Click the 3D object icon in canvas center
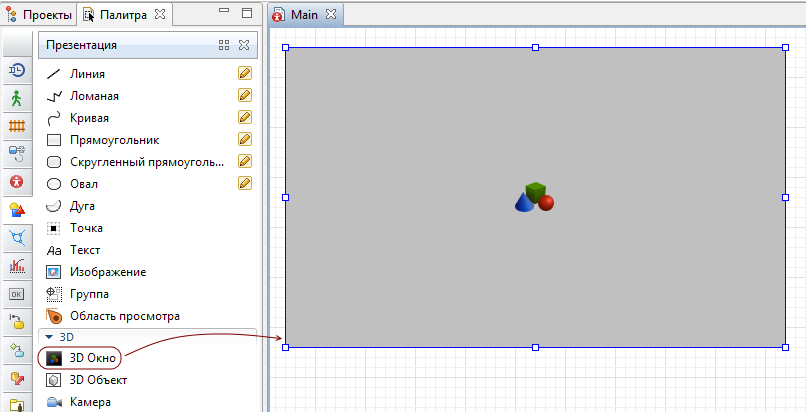This screenshot has height=412, width=806. tap(534, 197)
